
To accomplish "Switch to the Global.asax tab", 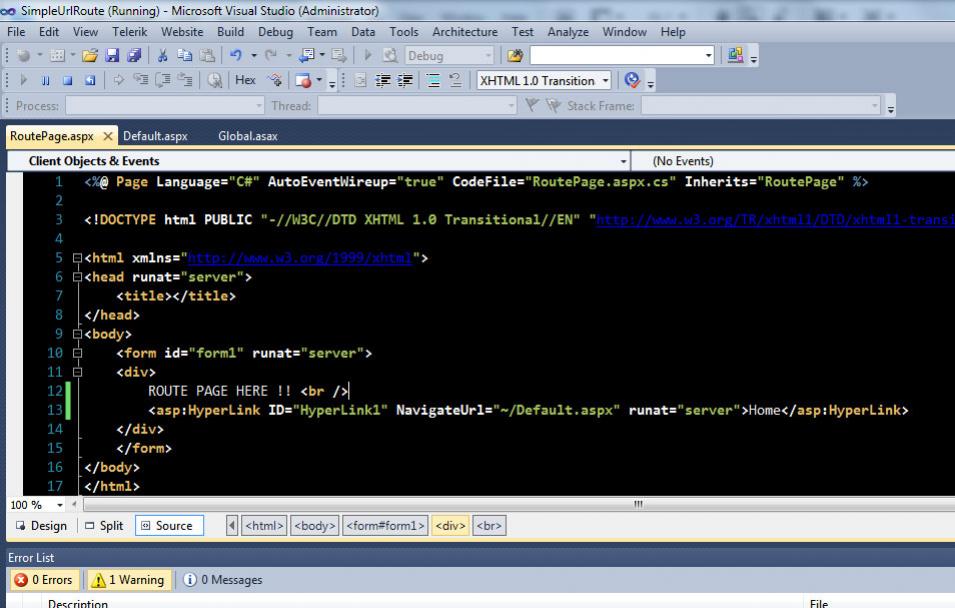I will coord(247,136).
